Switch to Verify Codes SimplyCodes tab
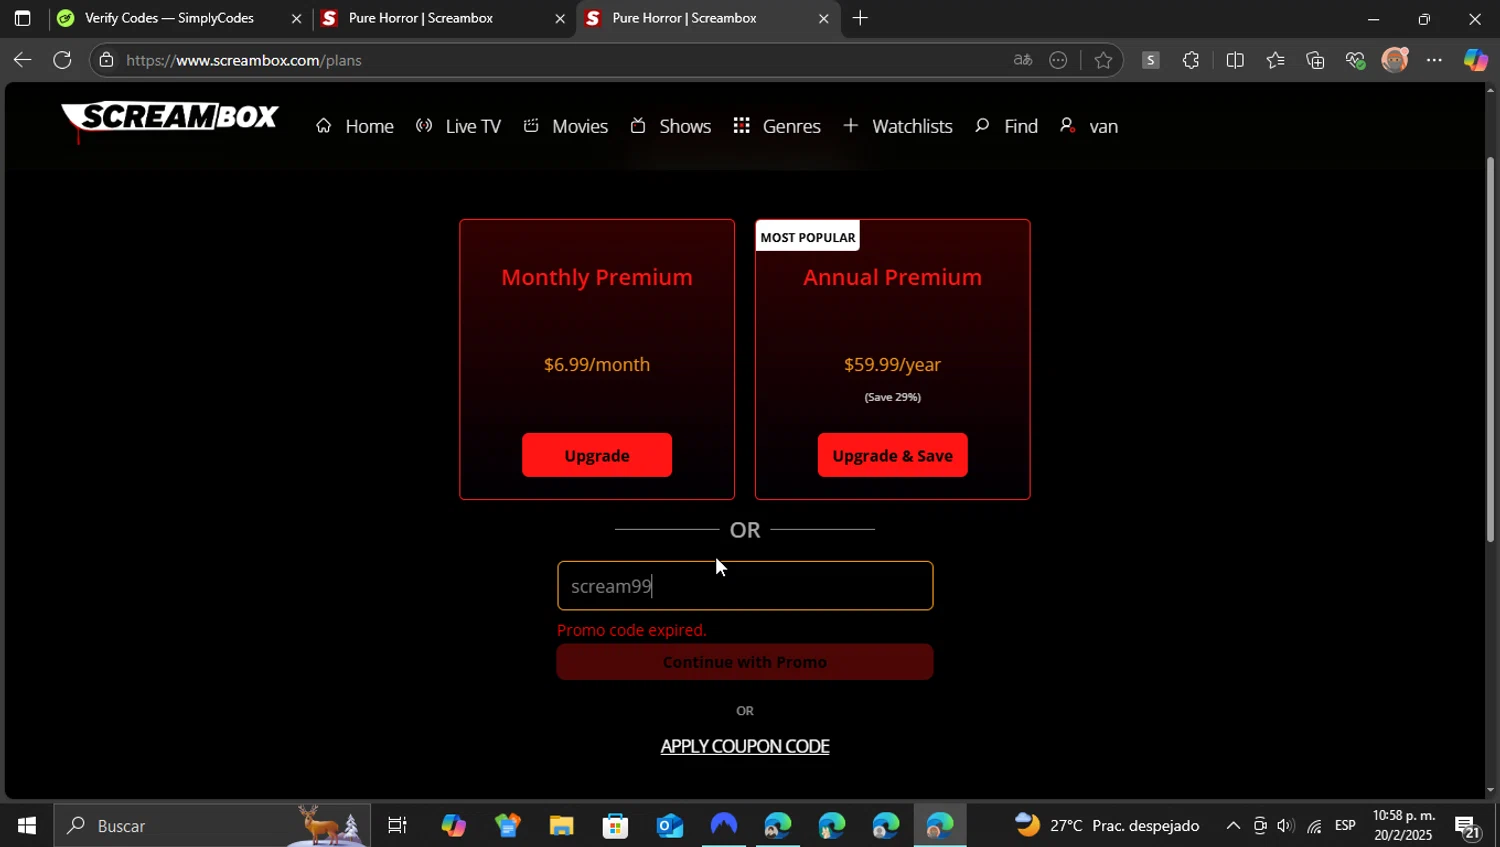1500x847 pixels. pyautogui.click(x=168, y=18)
